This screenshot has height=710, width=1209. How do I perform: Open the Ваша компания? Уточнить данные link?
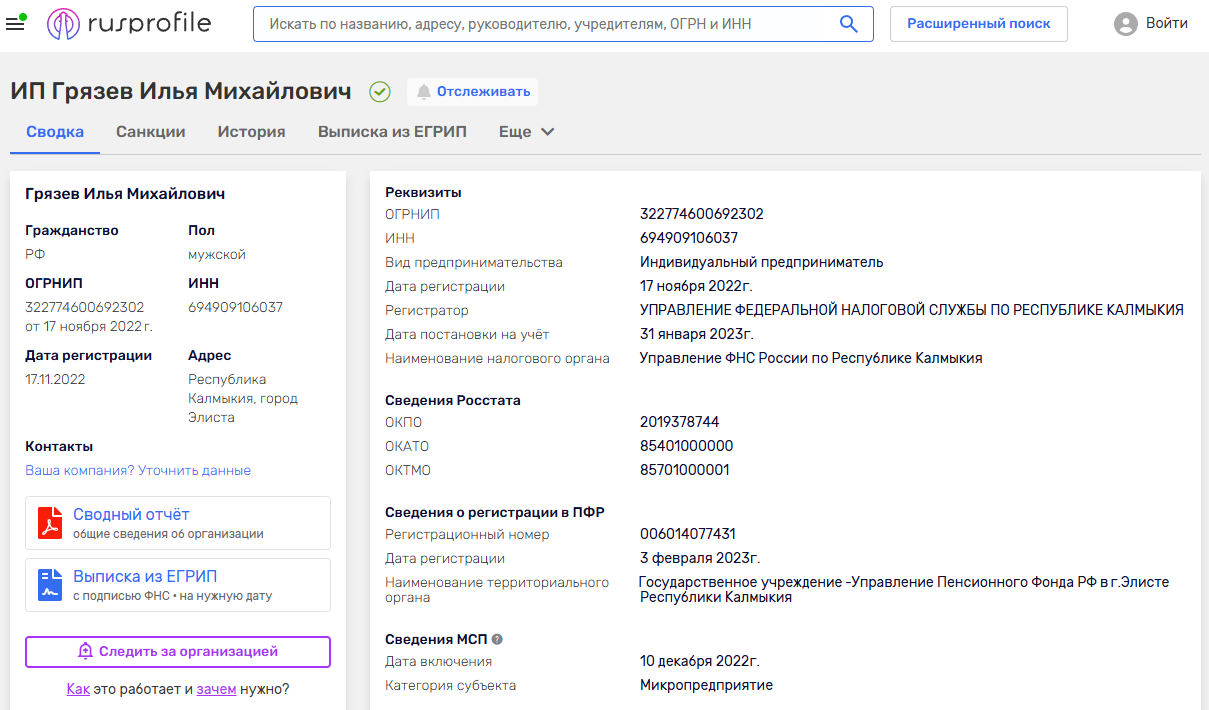tap(138, 470)
